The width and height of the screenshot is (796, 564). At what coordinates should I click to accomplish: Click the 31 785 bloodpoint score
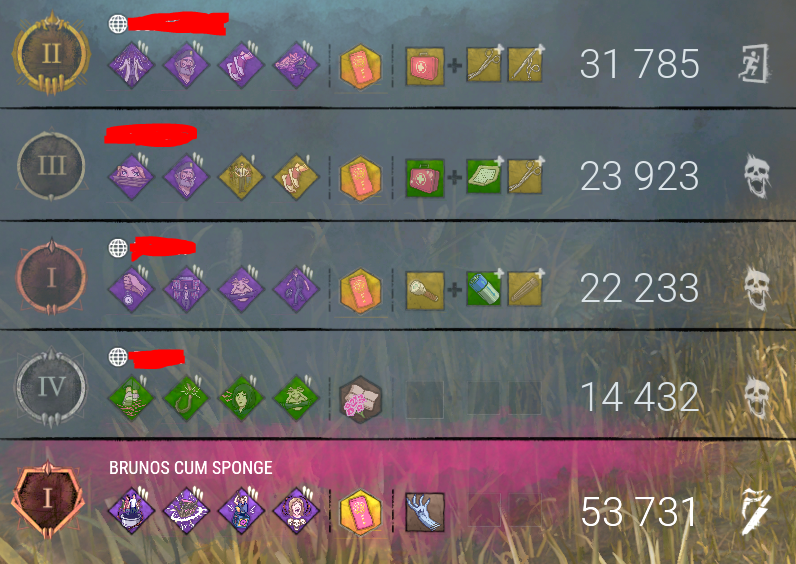[639, 64]
